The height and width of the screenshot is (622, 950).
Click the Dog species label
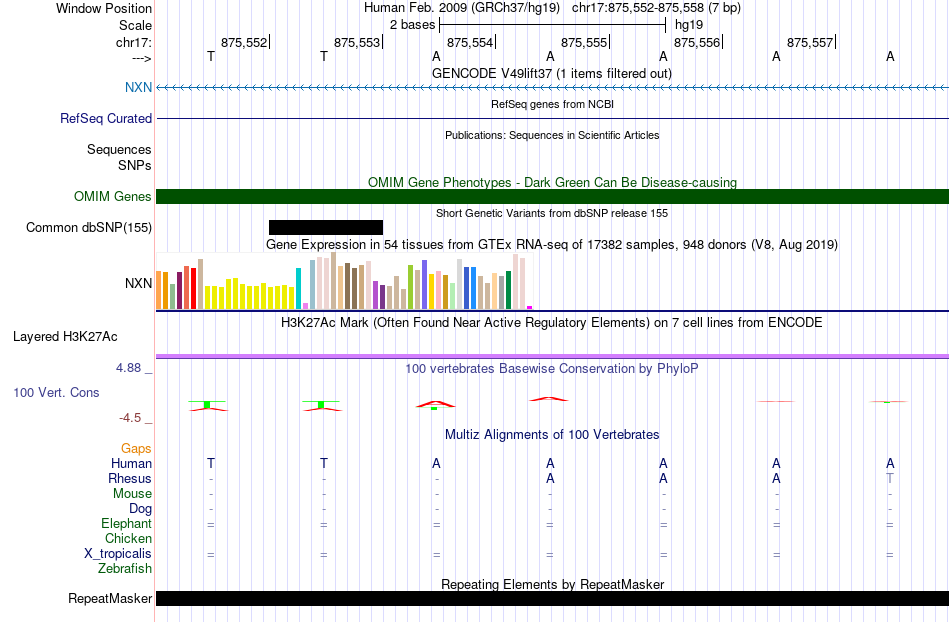140,509
